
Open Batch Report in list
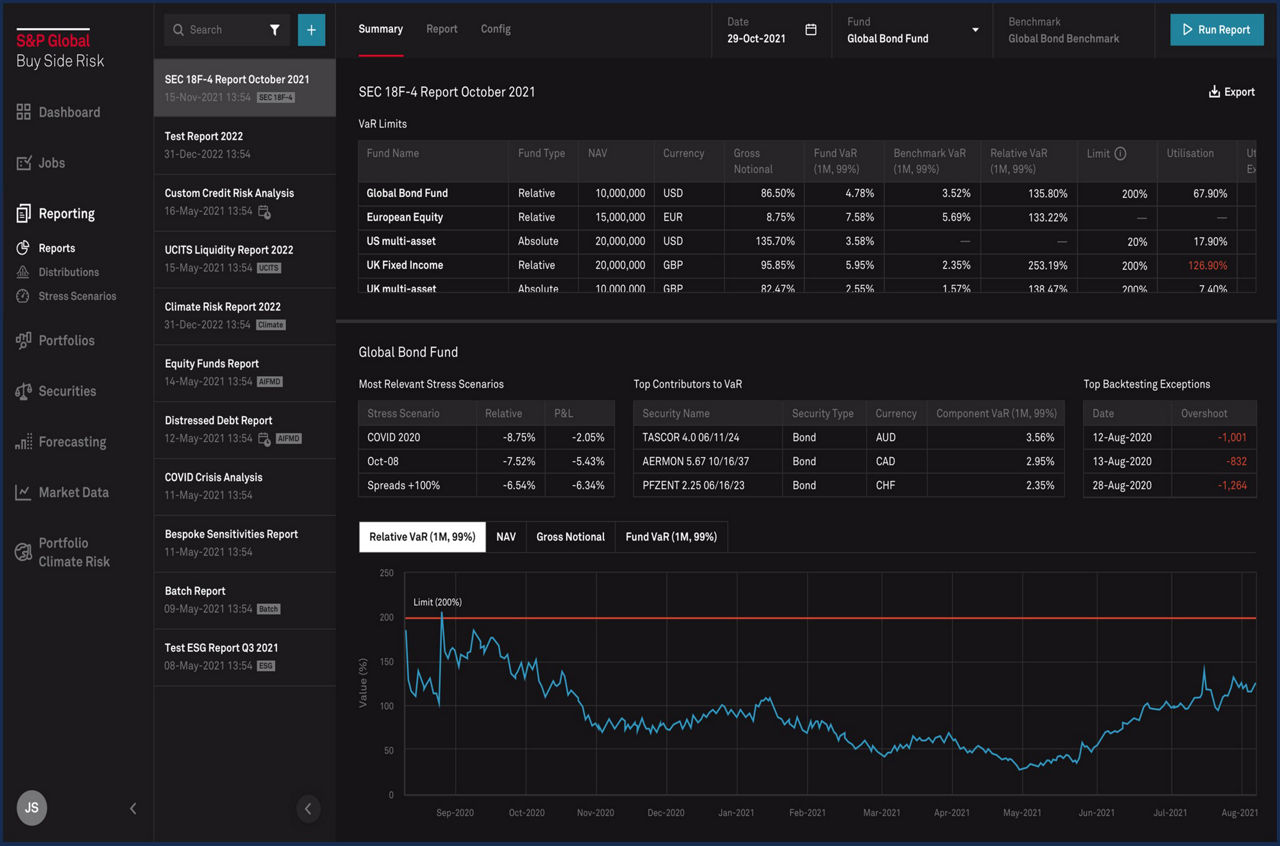(x=245, y=600)
